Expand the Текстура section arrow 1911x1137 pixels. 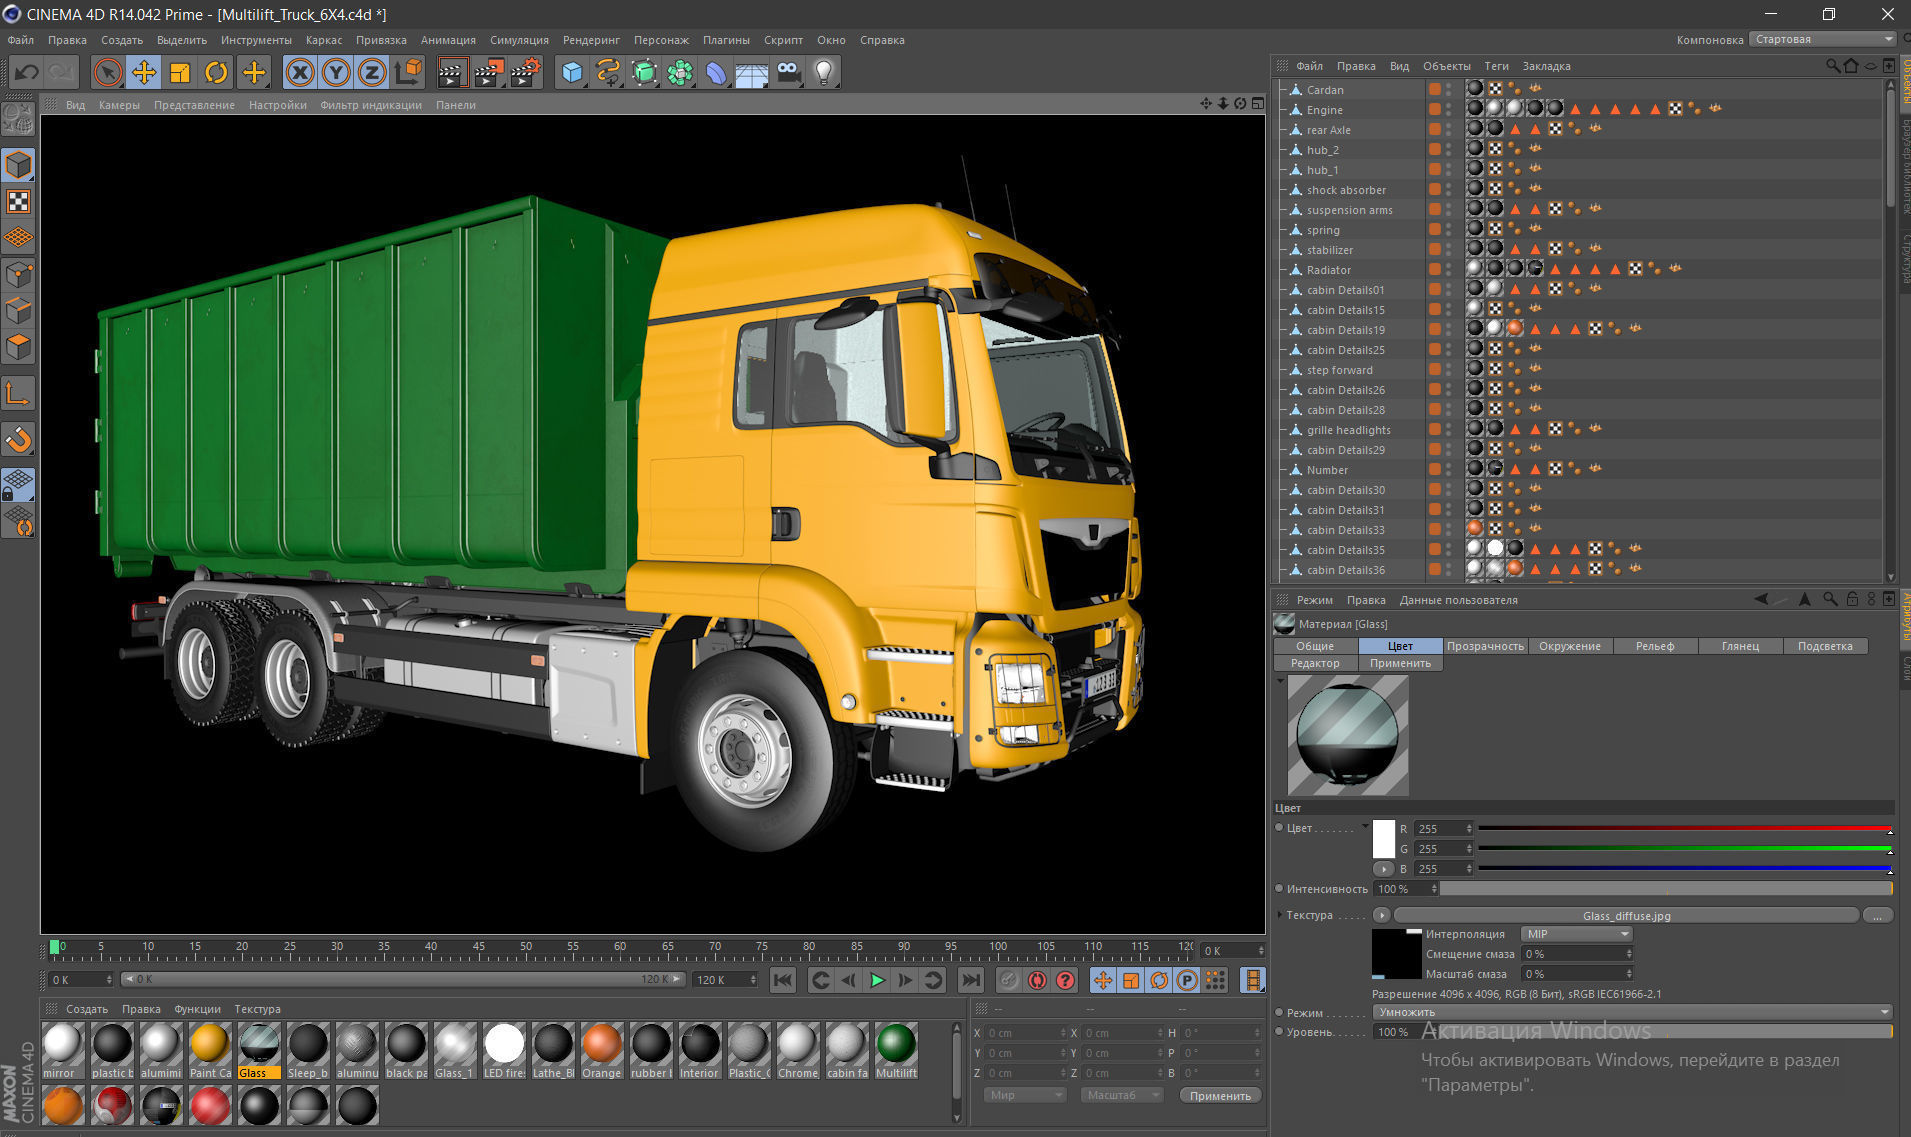[1280, 915]
